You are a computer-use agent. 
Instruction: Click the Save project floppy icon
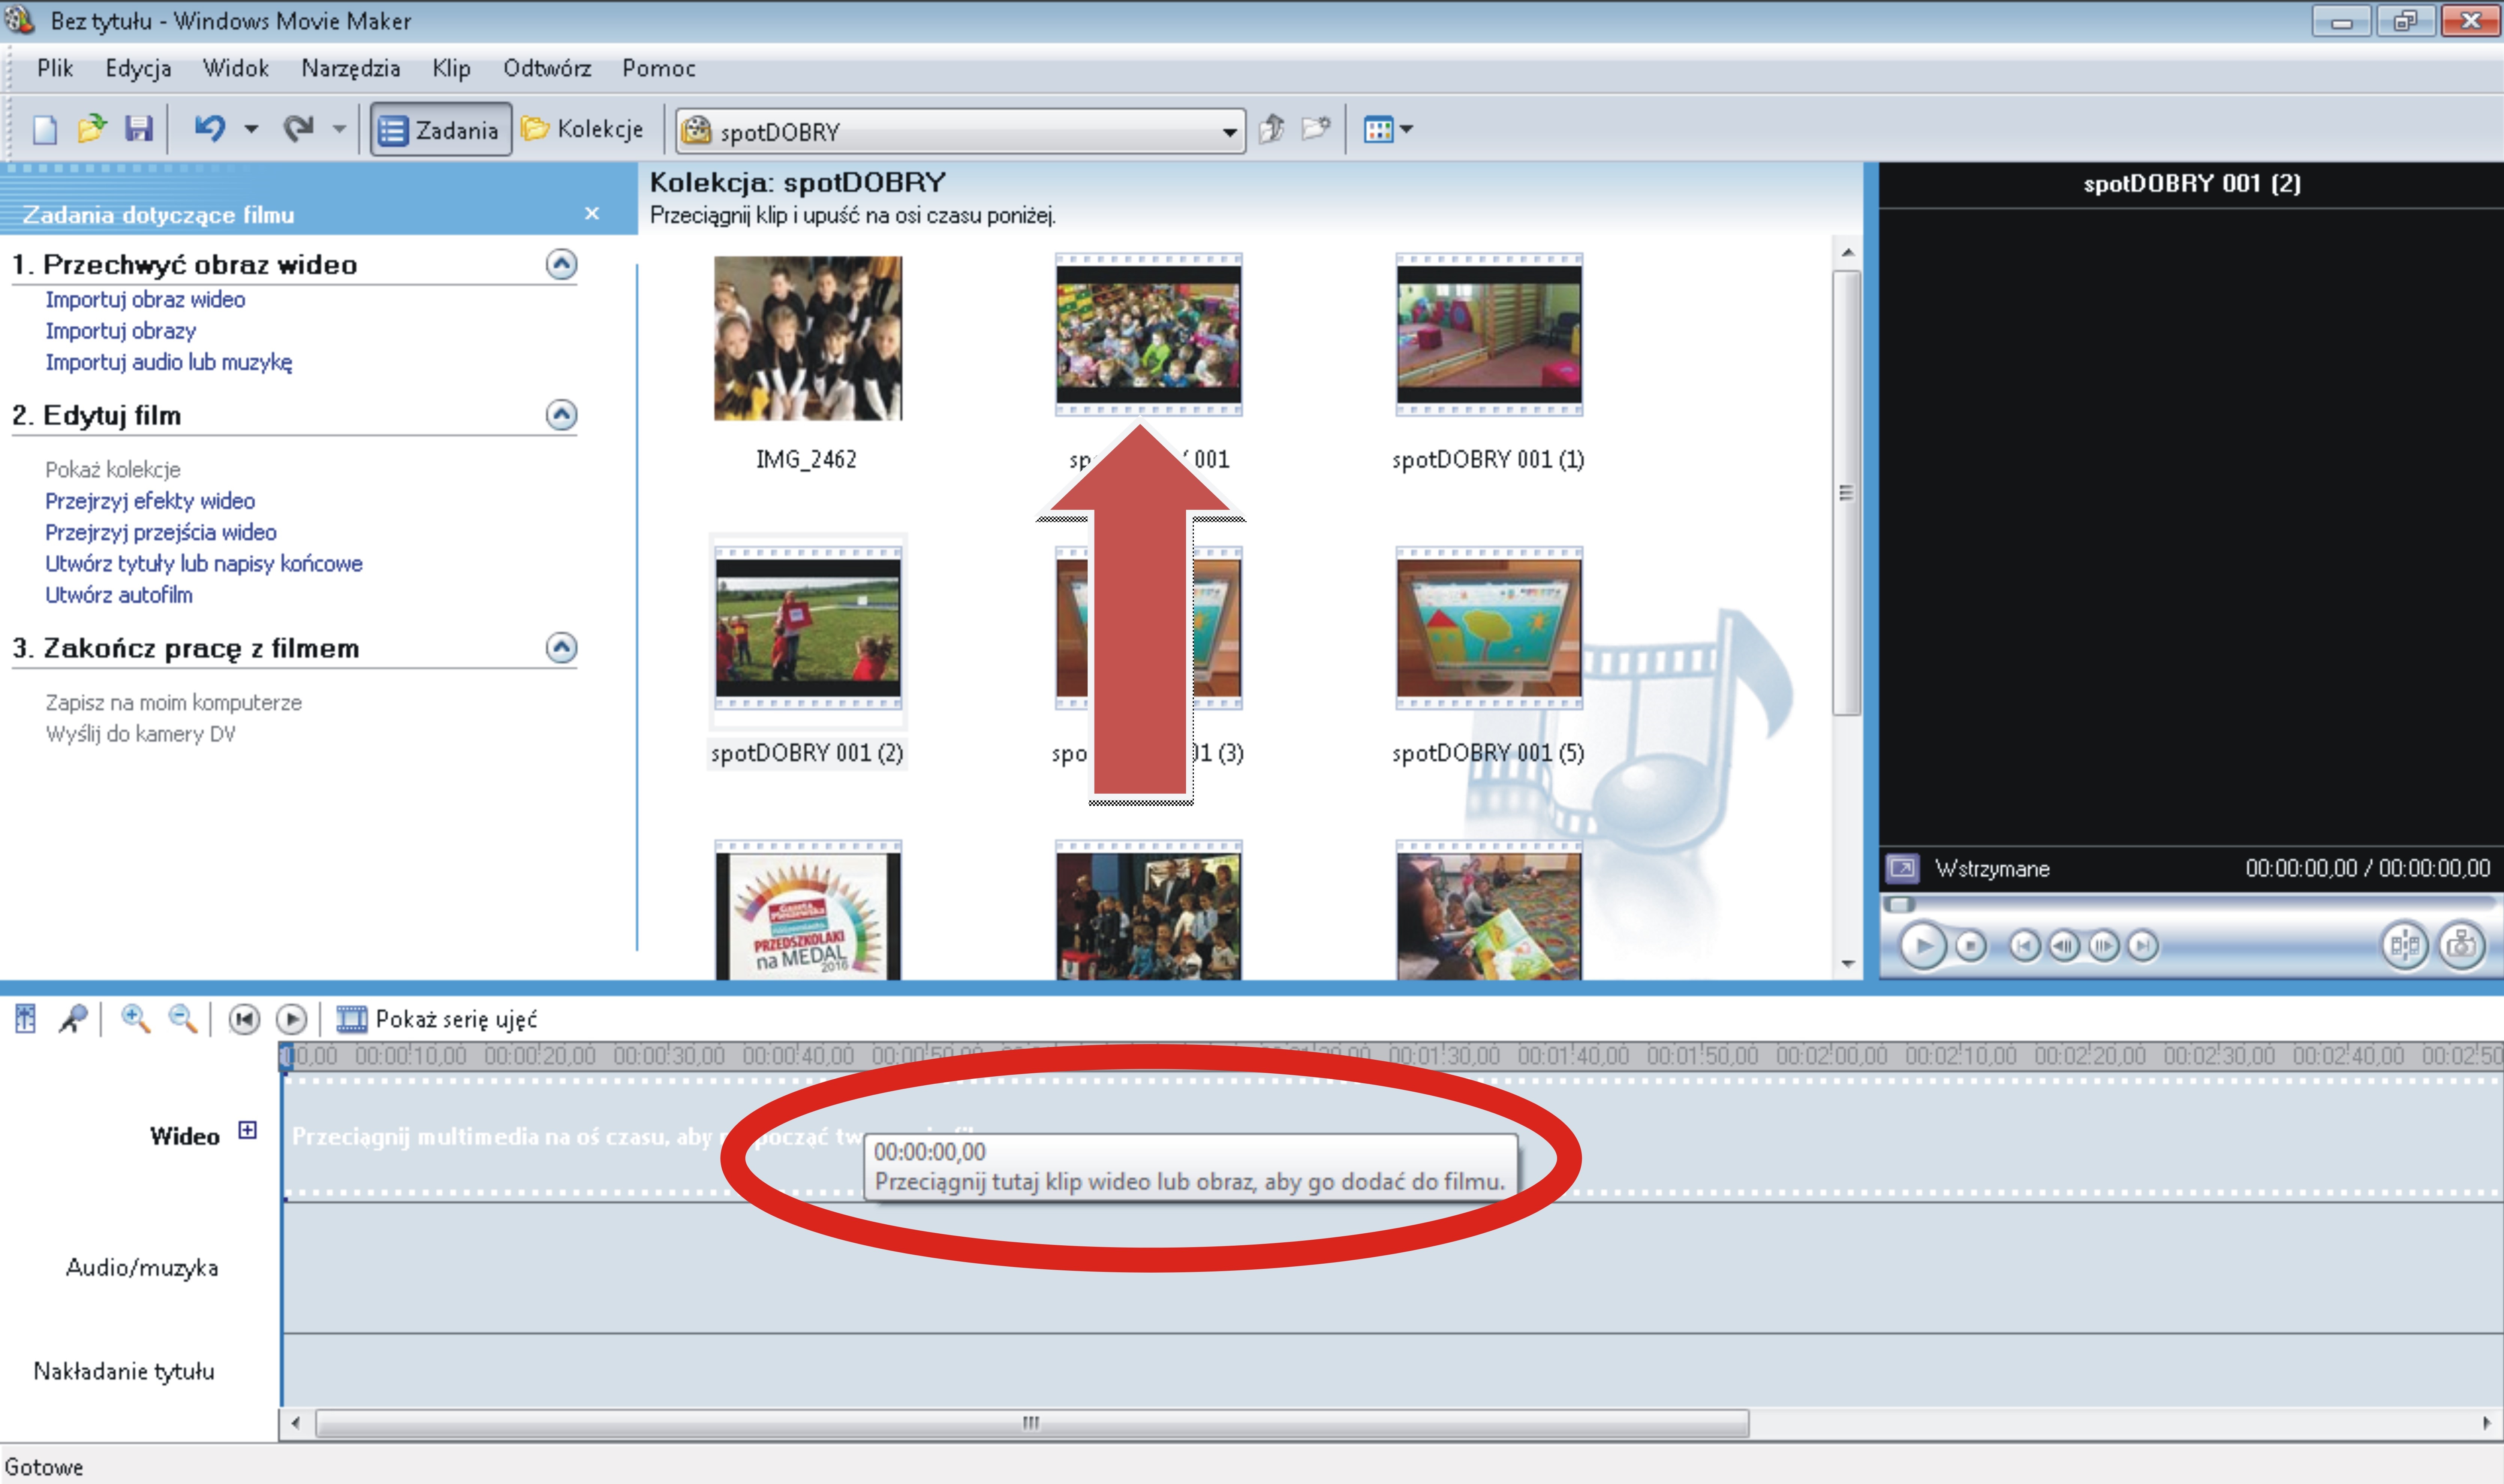point(138,129)
